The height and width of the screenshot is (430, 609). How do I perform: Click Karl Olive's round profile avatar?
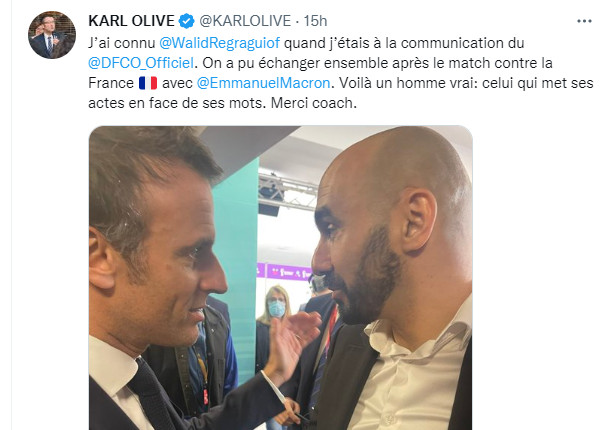click(x=52, y=35)
